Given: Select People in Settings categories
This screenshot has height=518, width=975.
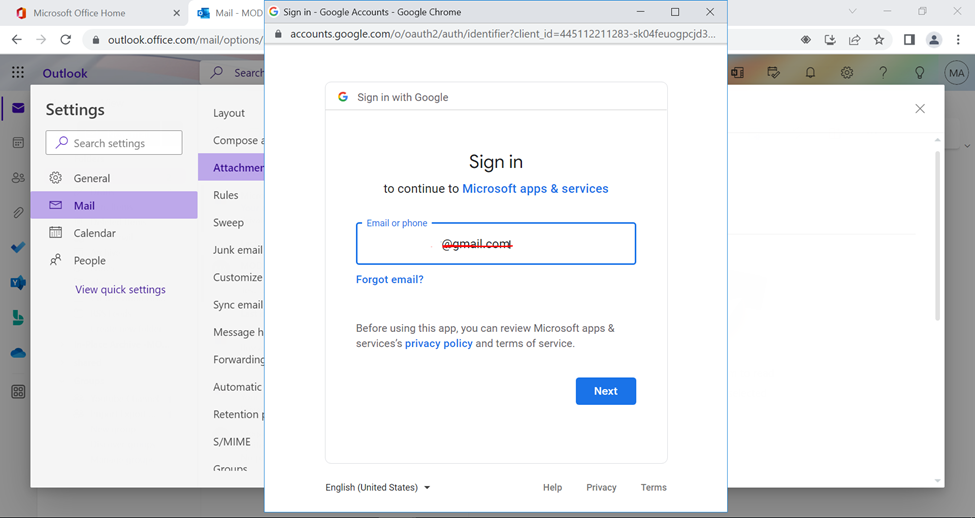Looking at the screenshot, I should pyautogui.click(x=114, y=260).
